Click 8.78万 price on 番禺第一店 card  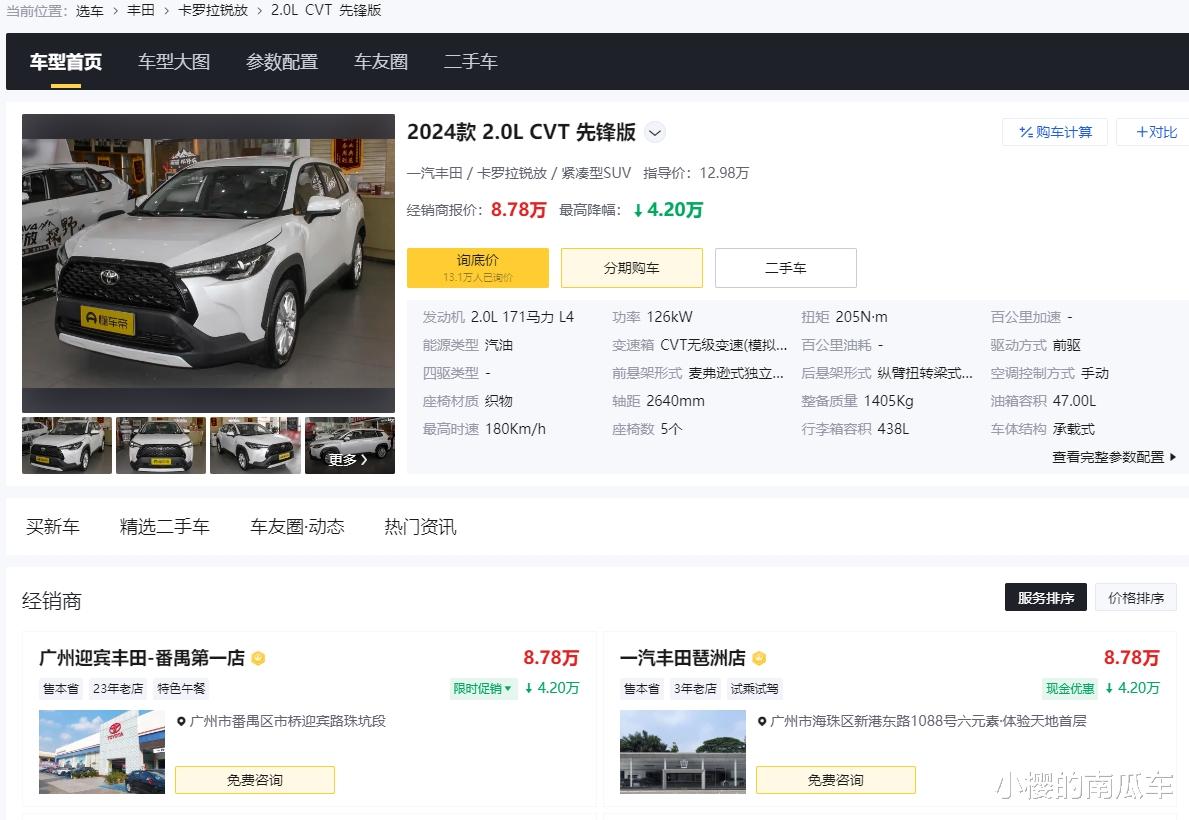coord(551,658)
